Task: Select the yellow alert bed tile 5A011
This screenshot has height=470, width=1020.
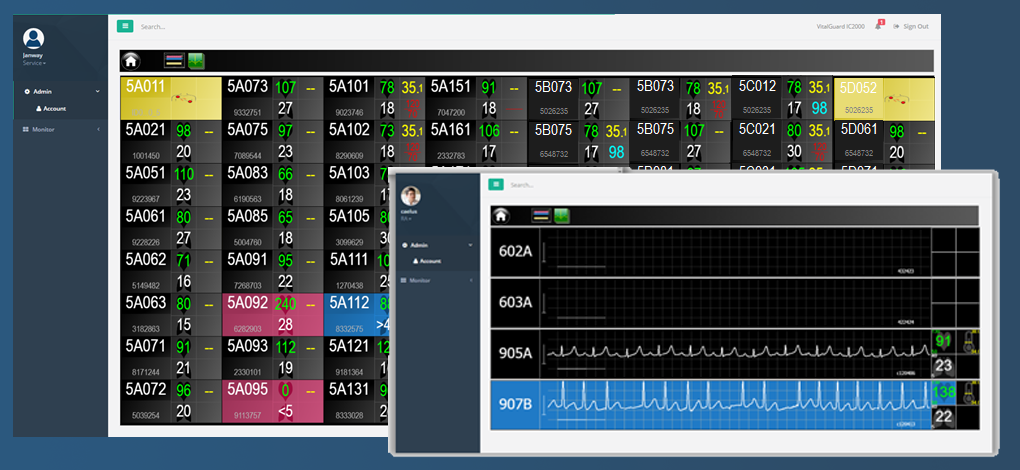Action: [170, 98]
